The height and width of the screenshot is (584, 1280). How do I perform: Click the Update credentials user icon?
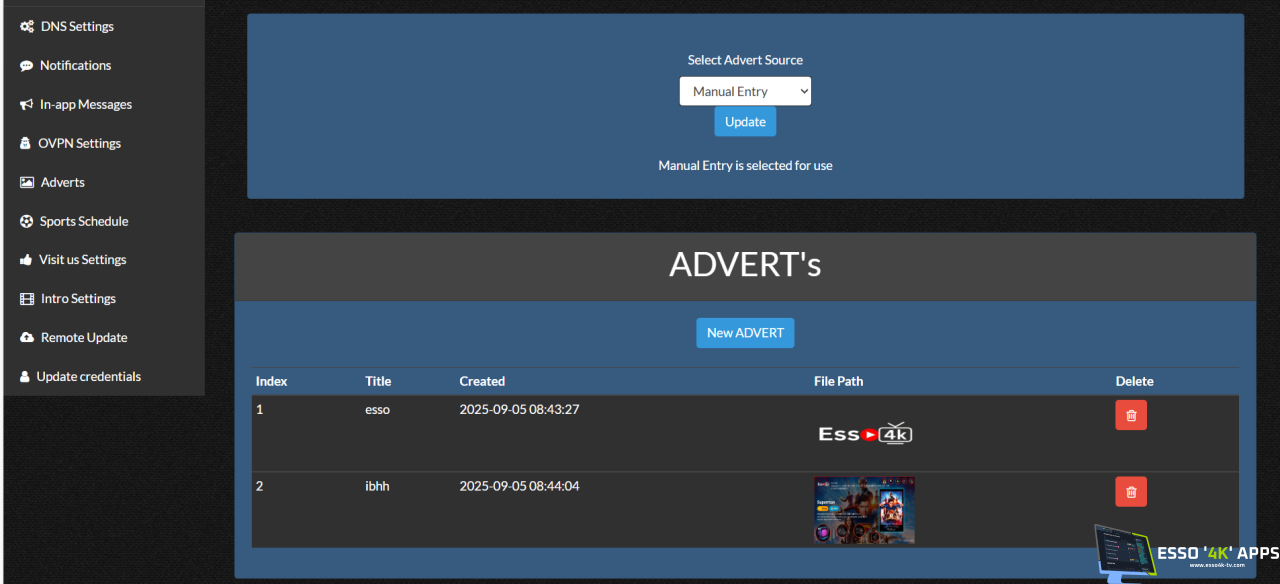(x=25, y=377)
